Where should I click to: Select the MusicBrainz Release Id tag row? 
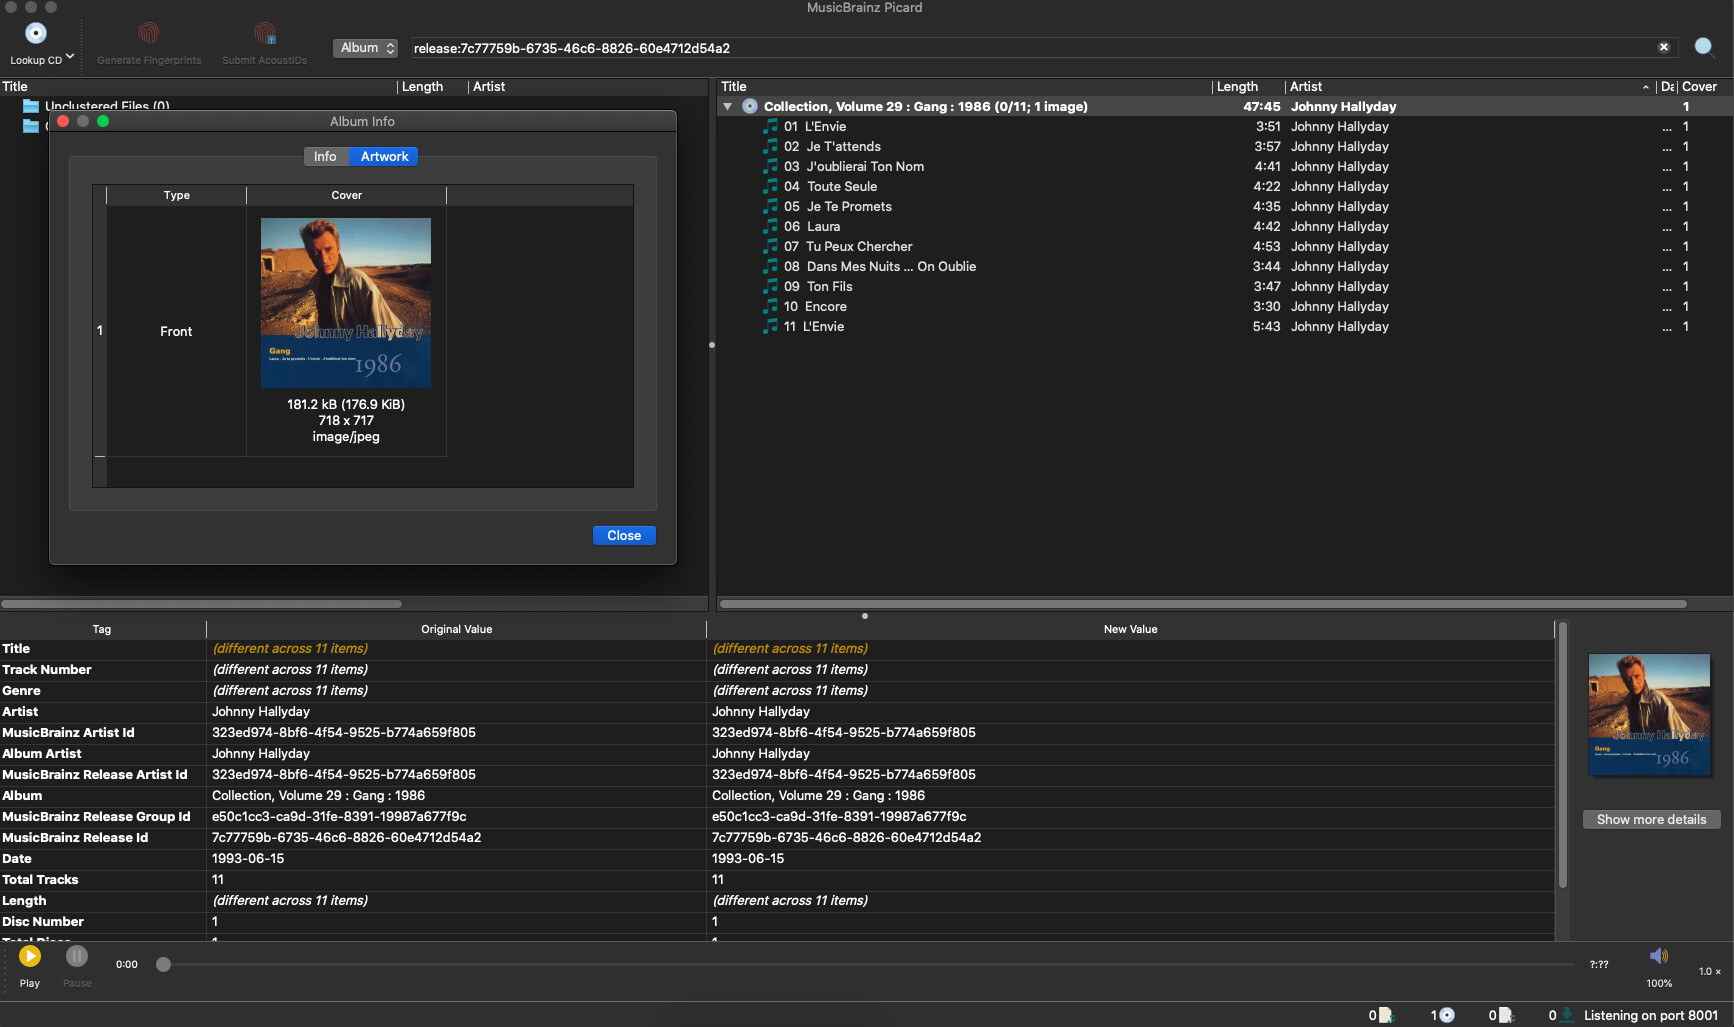777,838
